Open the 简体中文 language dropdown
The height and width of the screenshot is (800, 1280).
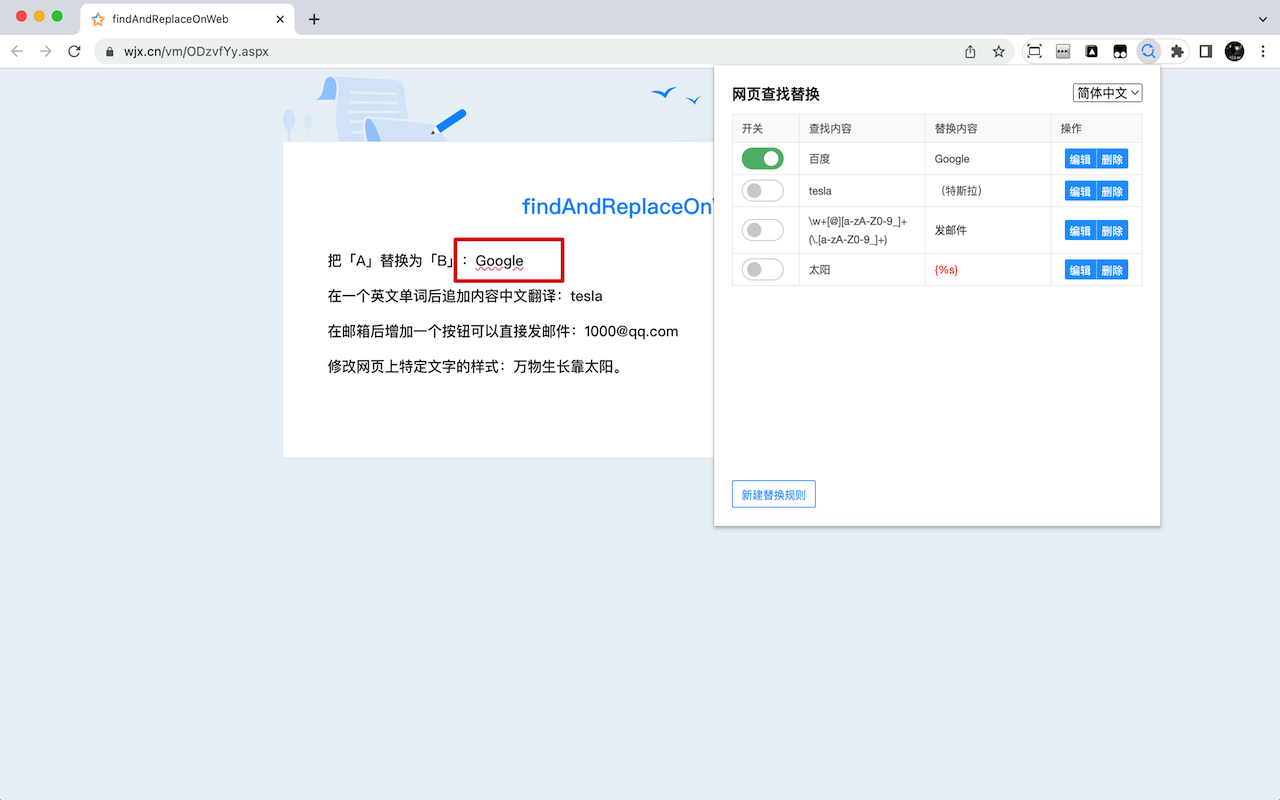[x=1107, y=92]
